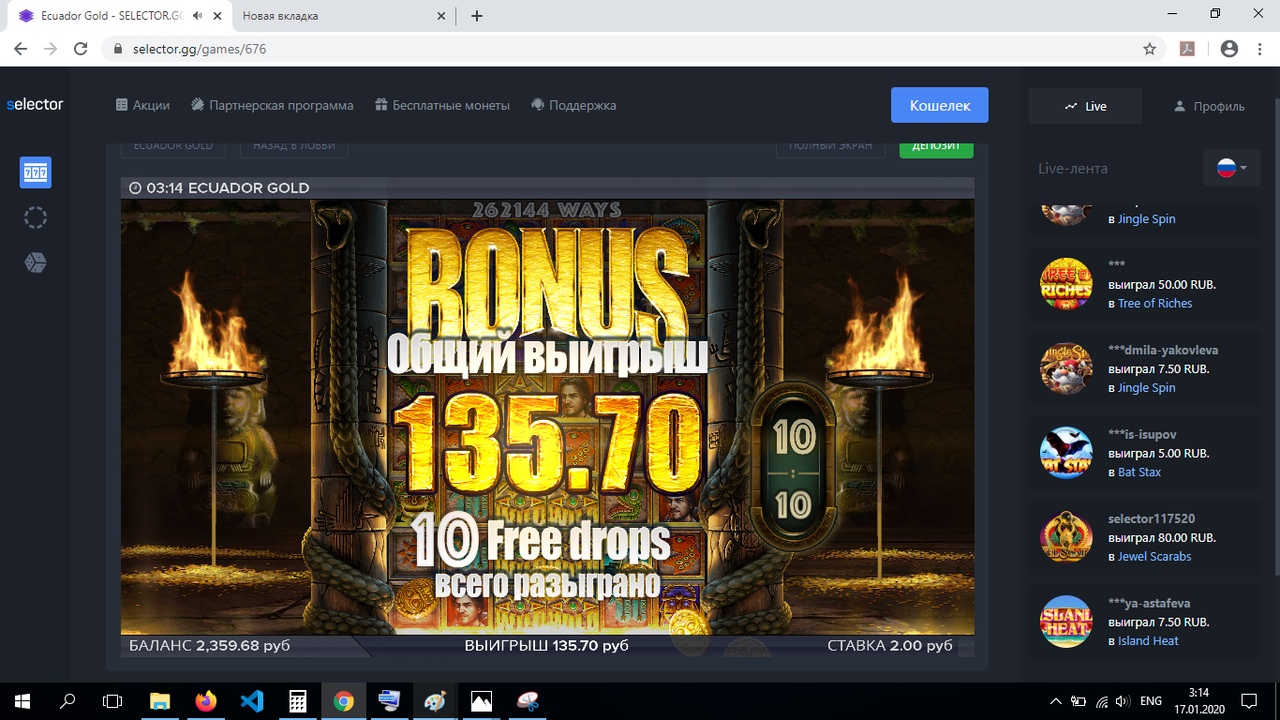Screen dimensions: 1280x720
Task: Open Chrome profile avatar icon
Action: 1229,49
